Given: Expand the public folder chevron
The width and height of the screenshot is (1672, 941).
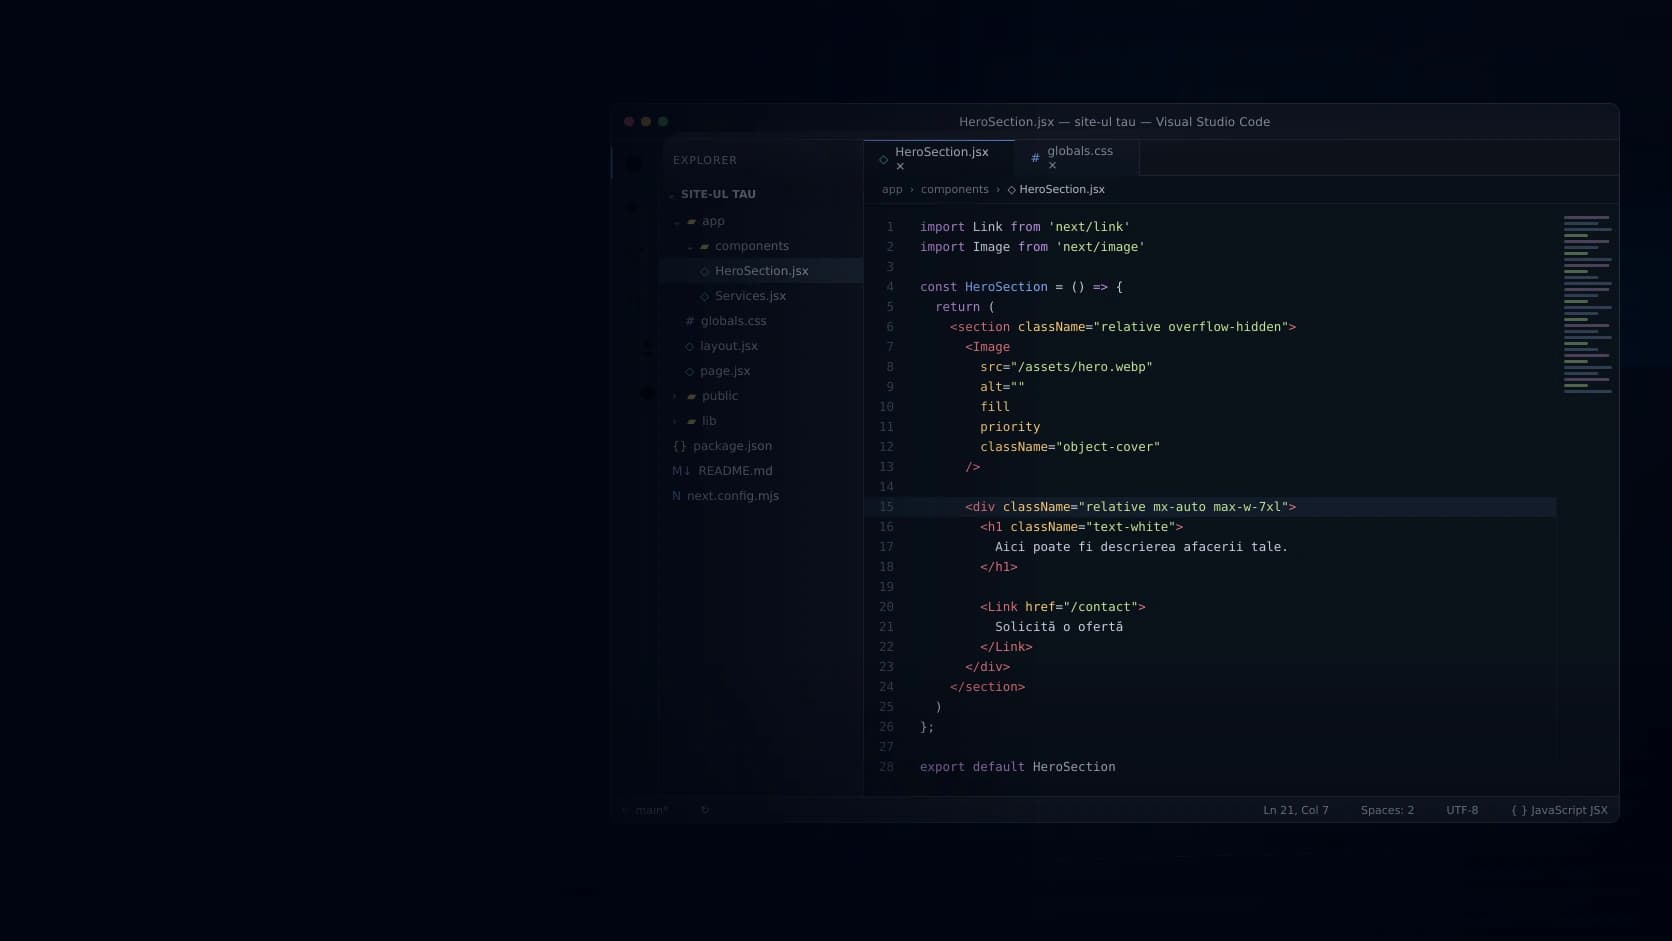Looking at the screenshot, I should 675,397.
